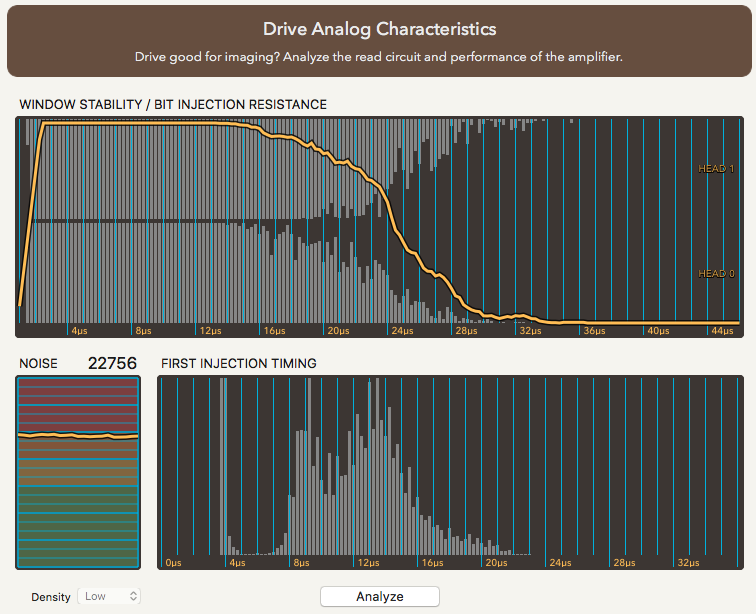Click the 36µs tick in window stability chart

593,330
